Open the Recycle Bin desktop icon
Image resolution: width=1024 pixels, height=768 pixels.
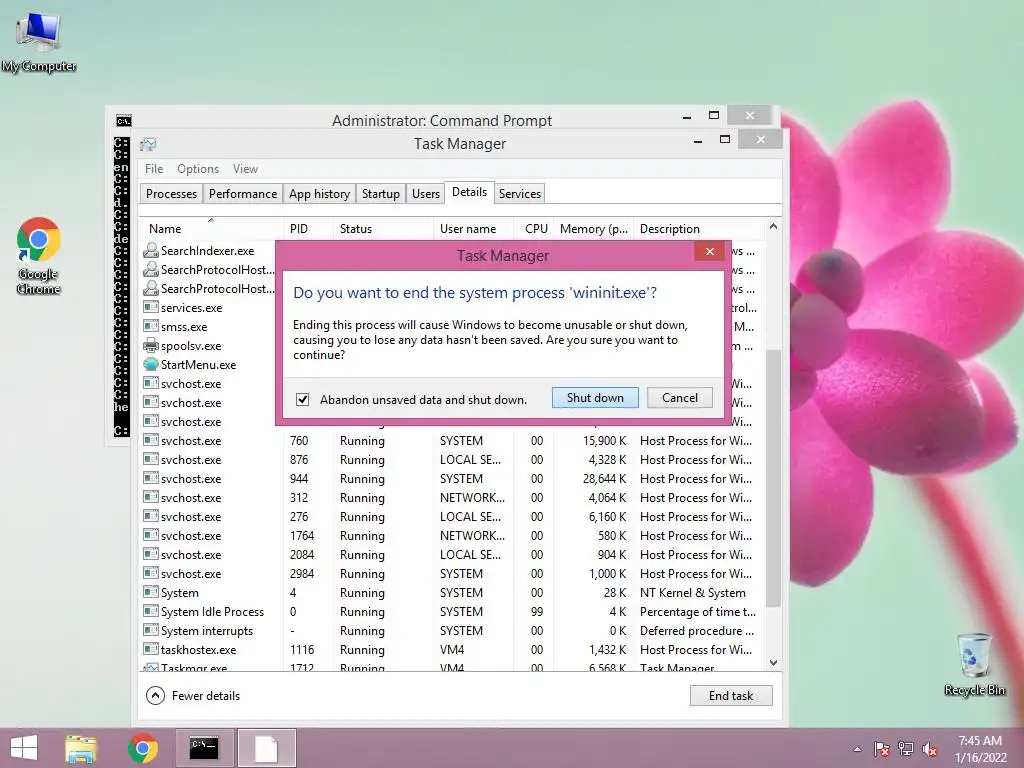[974, 664]
